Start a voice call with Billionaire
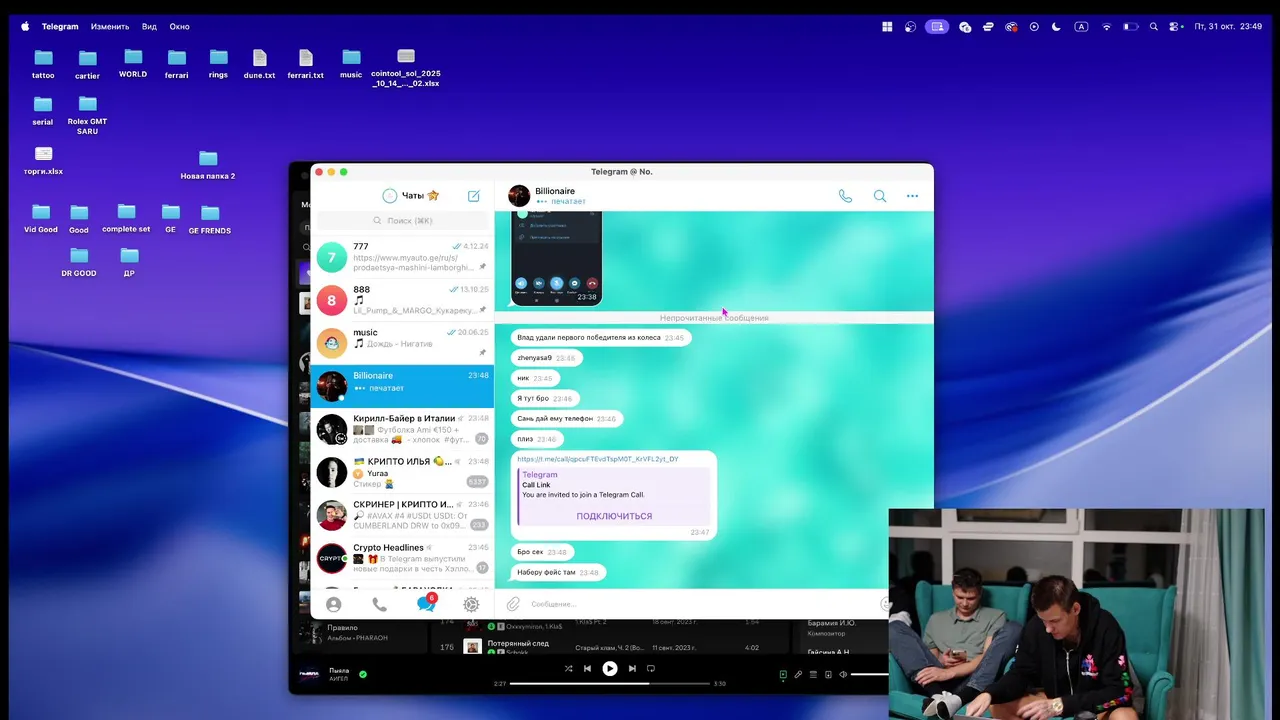The height and width of the screenshot is (720, 1280). (845, 196)
